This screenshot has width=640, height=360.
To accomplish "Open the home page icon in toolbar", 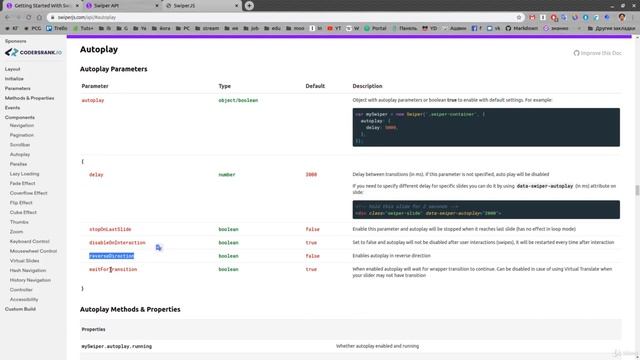I will (x=39, y=18).
